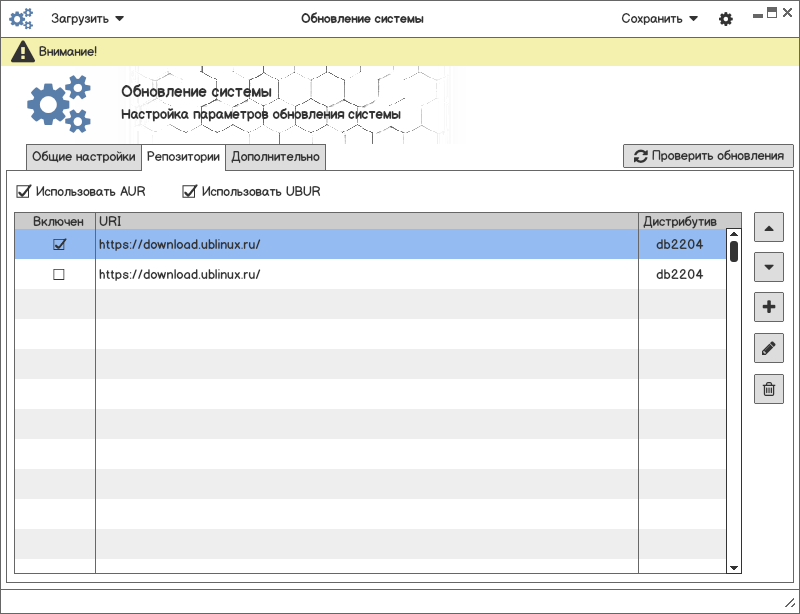Click the Проверить обновления button
Screen dimensions: 800x614
tap(708, 156)
